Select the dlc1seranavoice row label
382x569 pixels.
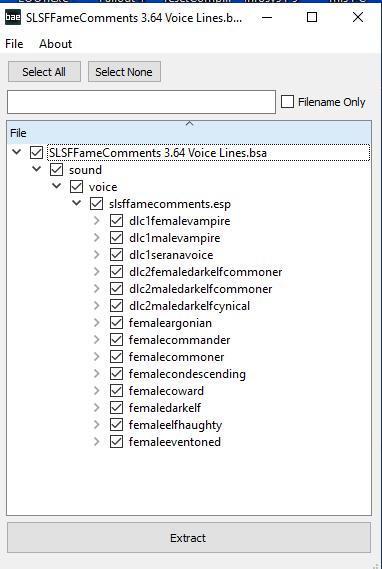click(171, 255)
